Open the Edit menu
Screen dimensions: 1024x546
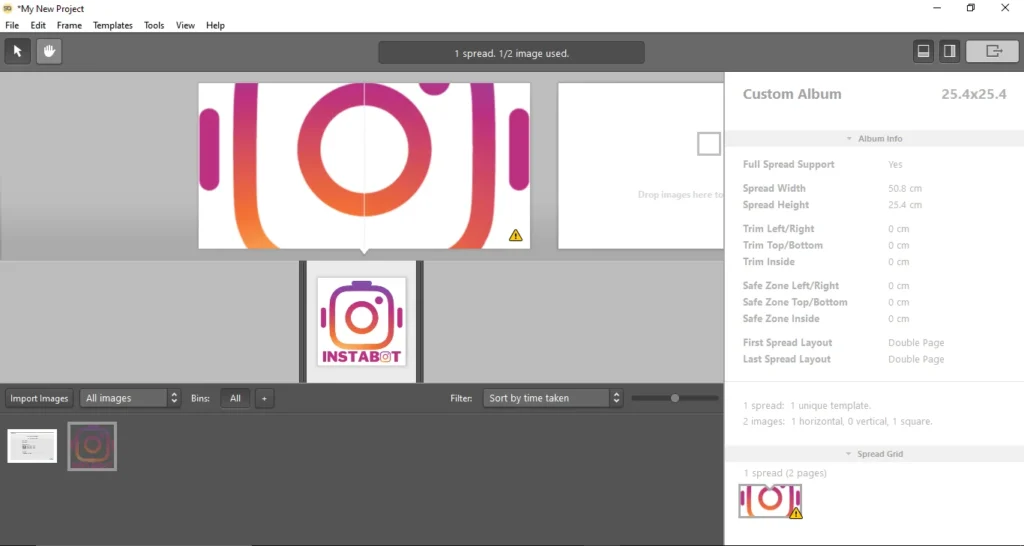[38, 25]
